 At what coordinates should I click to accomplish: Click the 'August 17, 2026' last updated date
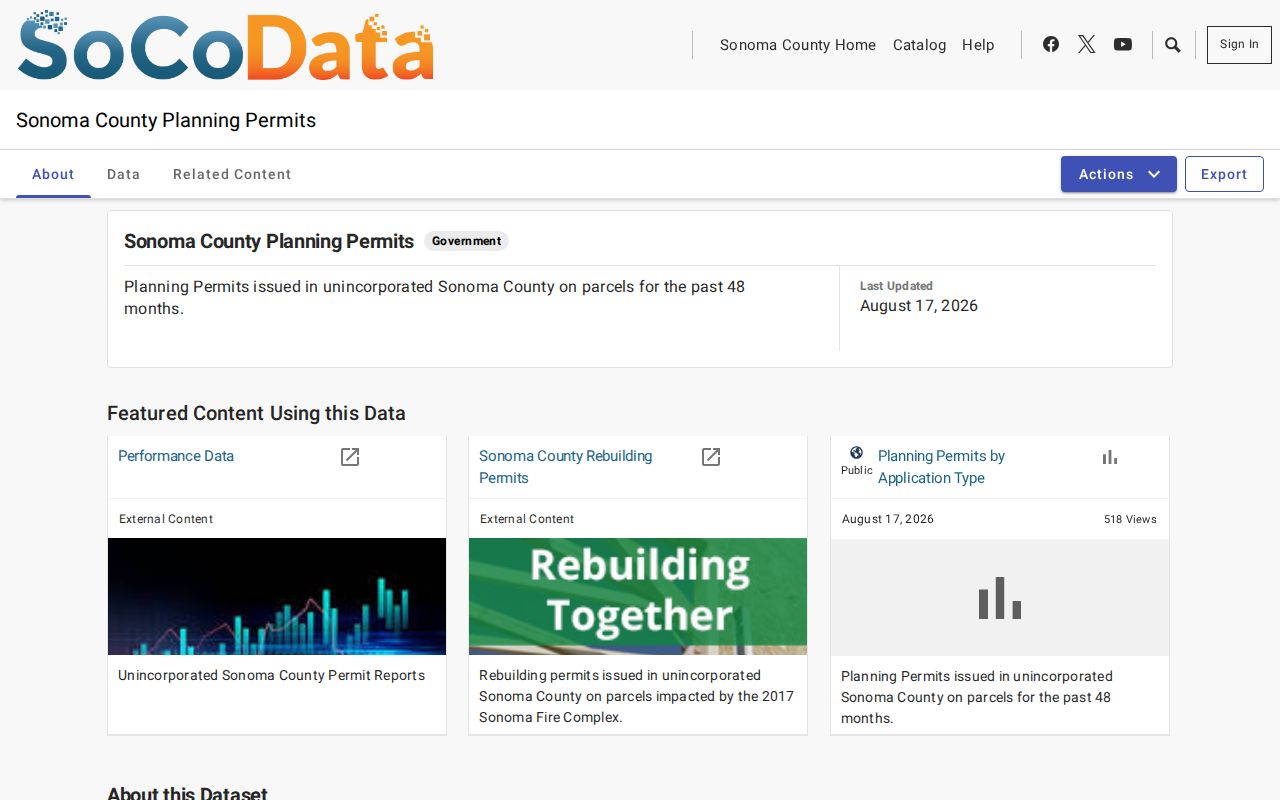919,306
